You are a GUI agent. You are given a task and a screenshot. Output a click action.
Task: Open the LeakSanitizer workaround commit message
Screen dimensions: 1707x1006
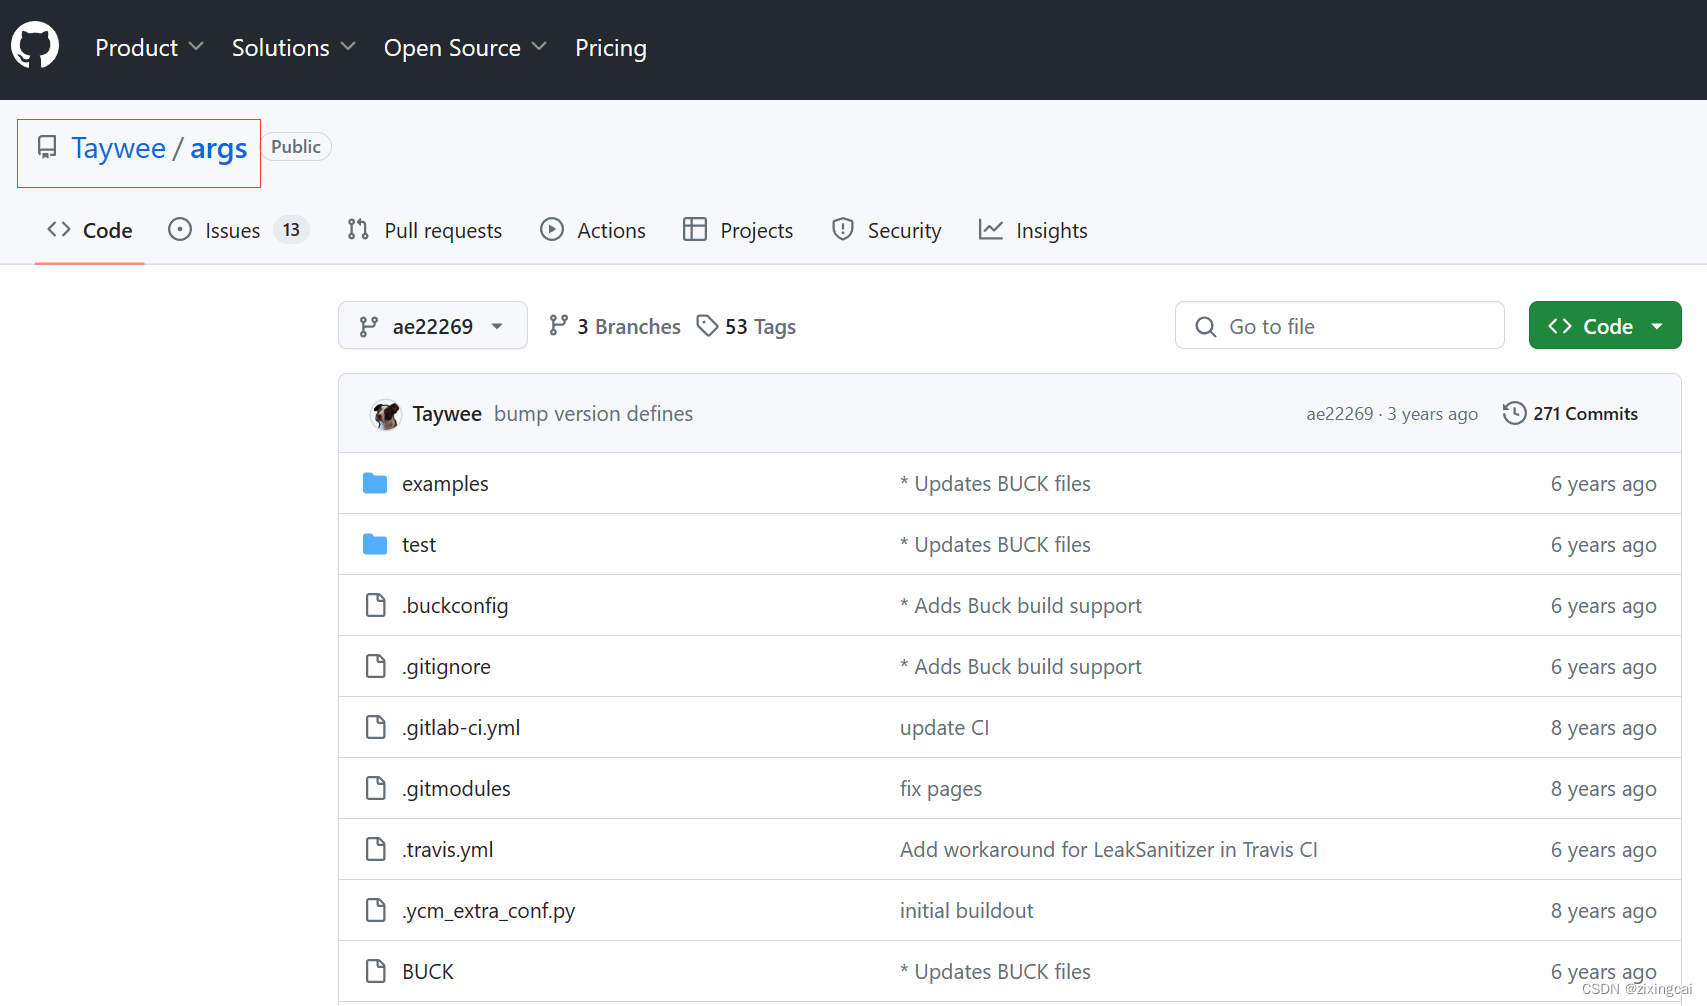(x=1109, y=849)
